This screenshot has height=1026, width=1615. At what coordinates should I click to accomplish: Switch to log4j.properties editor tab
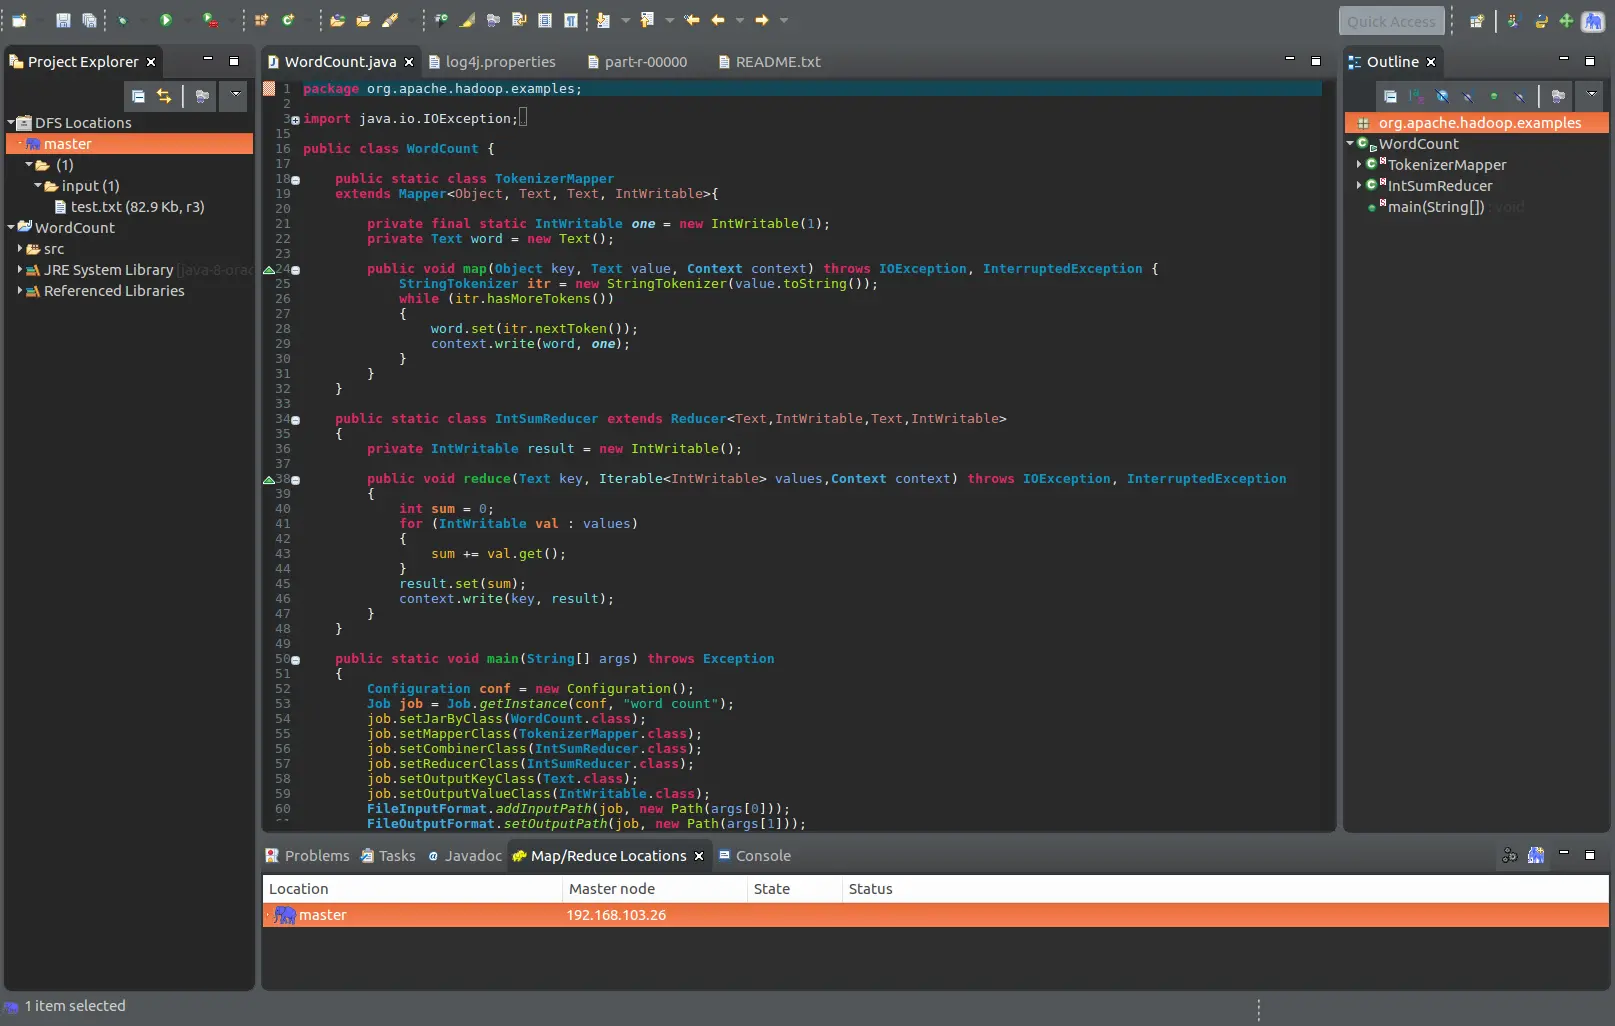(x=492, y=62)
